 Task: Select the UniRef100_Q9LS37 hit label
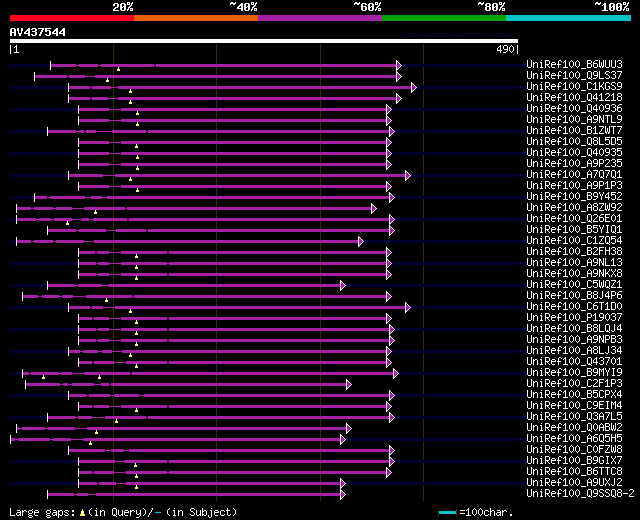[x=574, y=76]
